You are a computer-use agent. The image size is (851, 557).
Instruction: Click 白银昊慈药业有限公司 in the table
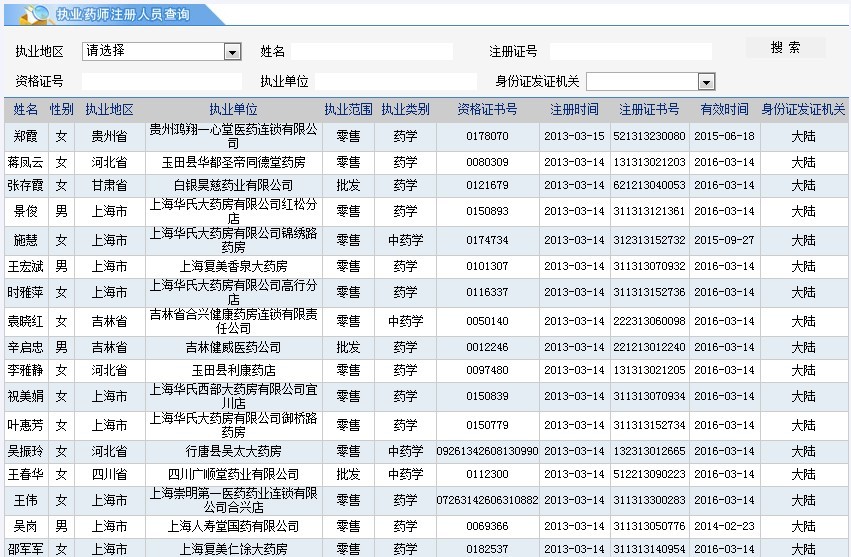233,185
